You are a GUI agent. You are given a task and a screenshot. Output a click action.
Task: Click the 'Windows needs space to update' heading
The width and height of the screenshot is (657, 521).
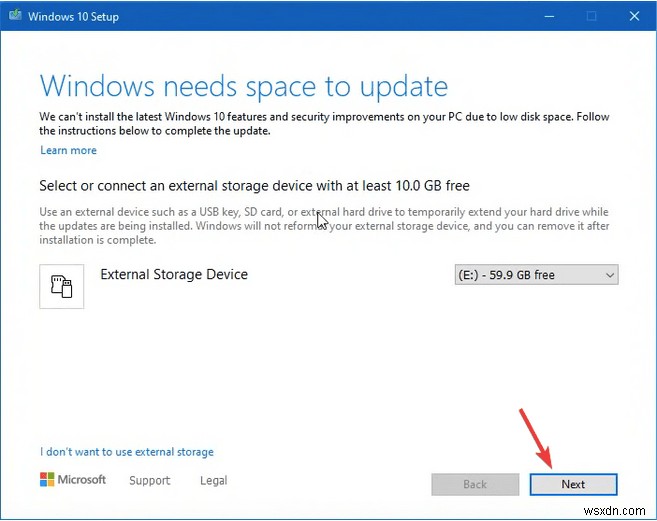coord(244,86)
